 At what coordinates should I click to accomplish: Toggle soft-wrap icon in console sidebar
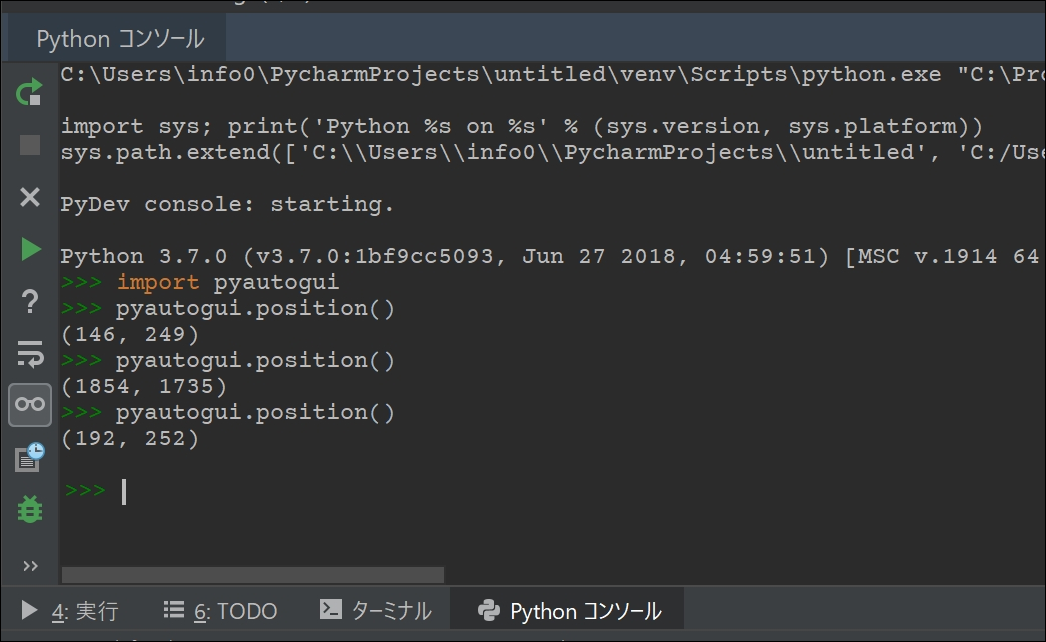pos(29,354)
